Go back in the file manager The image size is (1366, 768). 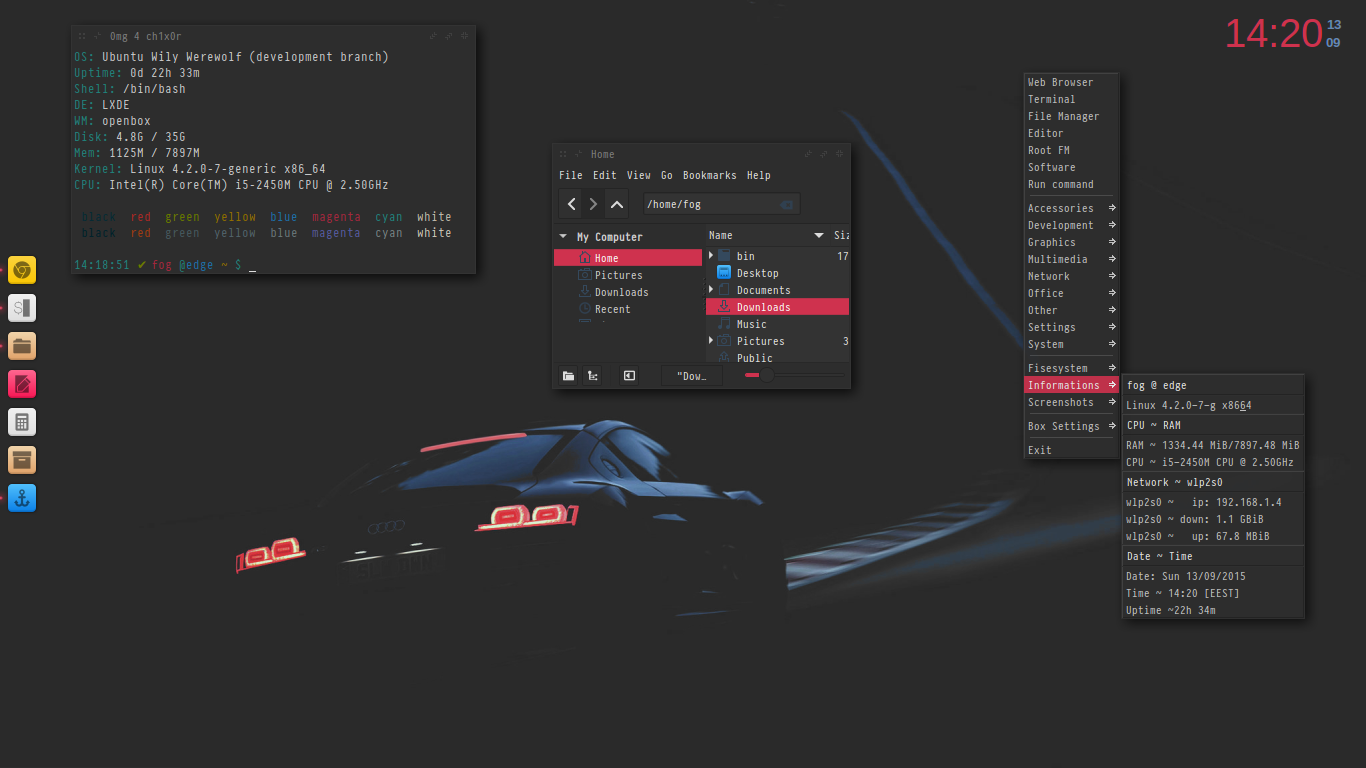click(571, 204)
